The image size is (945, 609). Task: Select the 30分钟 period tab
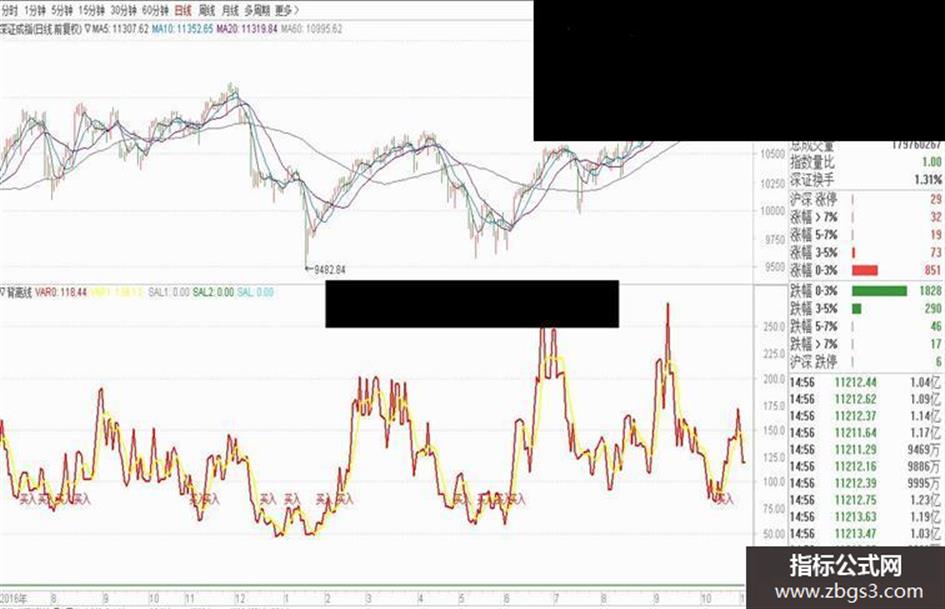[x=124, y=10]
